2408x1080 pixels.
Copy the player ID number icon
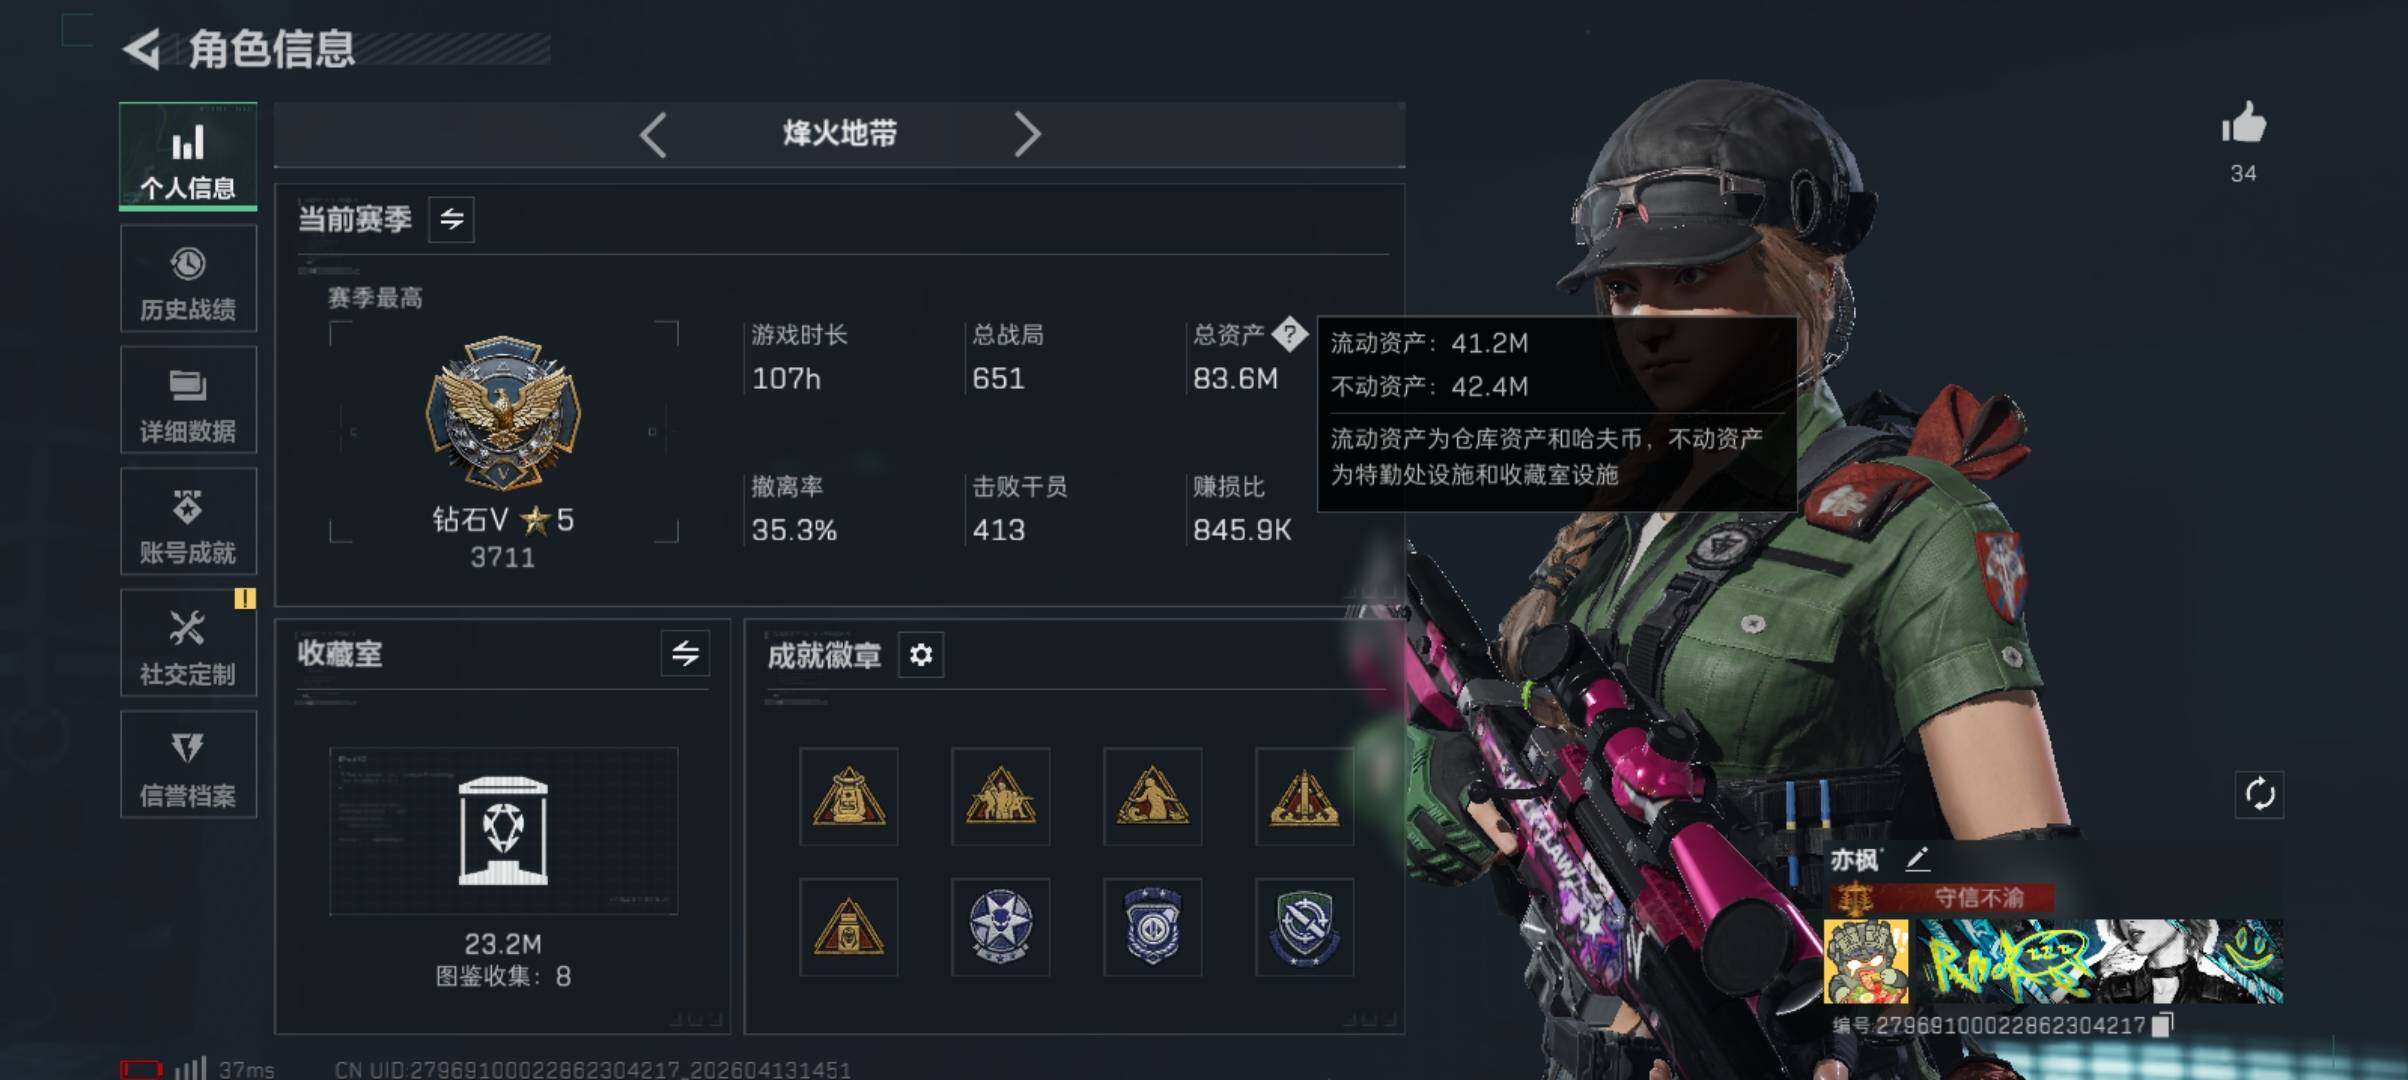(x=2162, y=1025)
